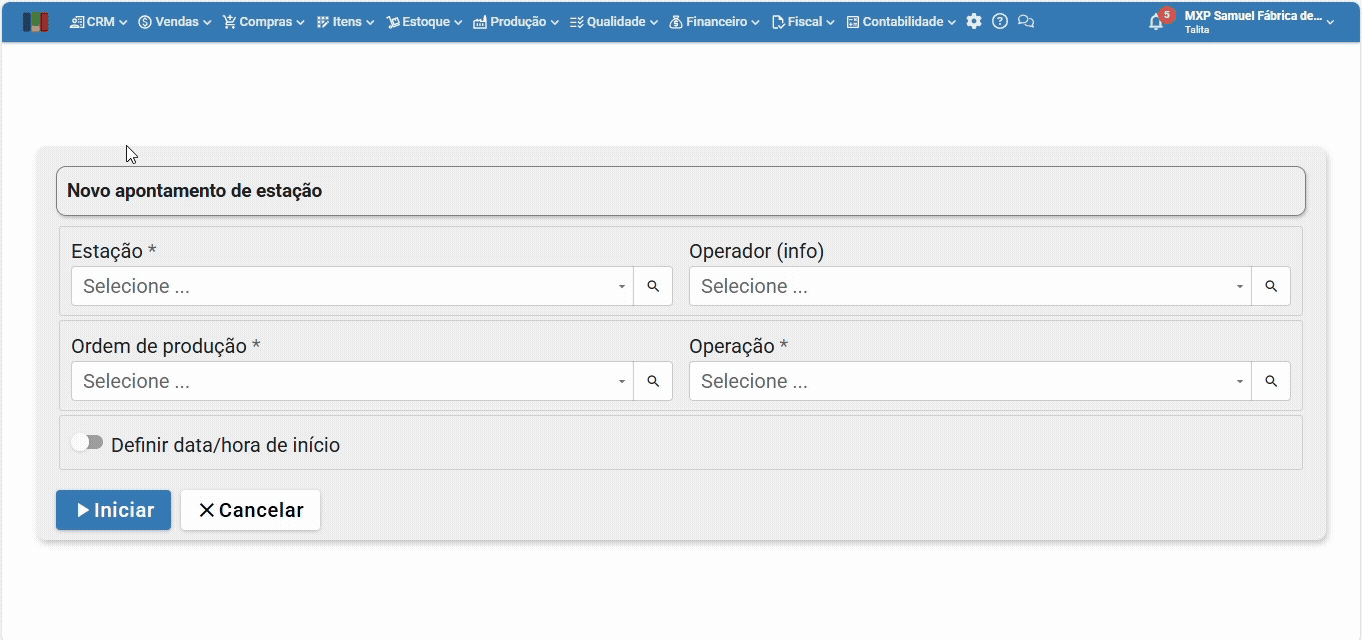Image resolution: width=1362 pixels, height=640 pixels.
Task: Open the Financeiro menu
Action: coord(714,21)
